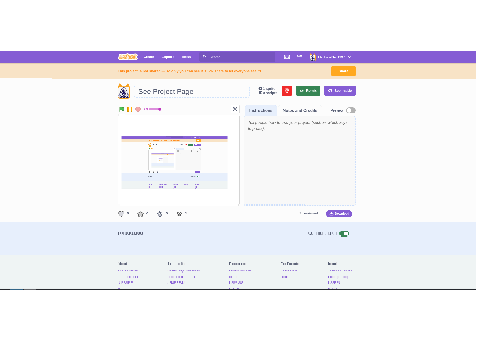Open the My Stuff icon beside messages
480x360 pixels.
[299, 57]
